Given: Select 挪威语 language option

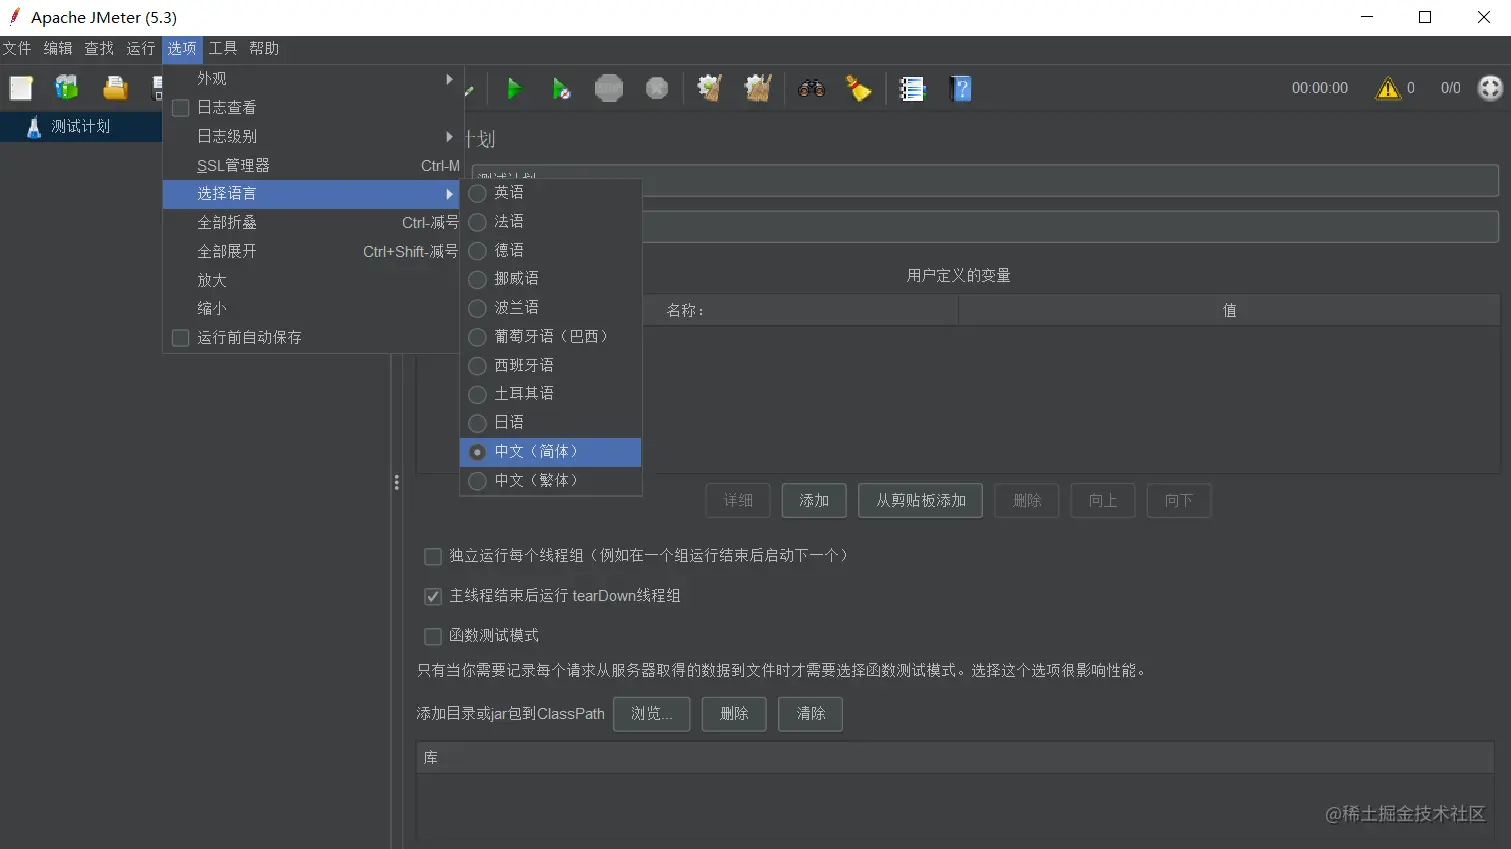Looking at the screenshot, I should pos(550,278).
